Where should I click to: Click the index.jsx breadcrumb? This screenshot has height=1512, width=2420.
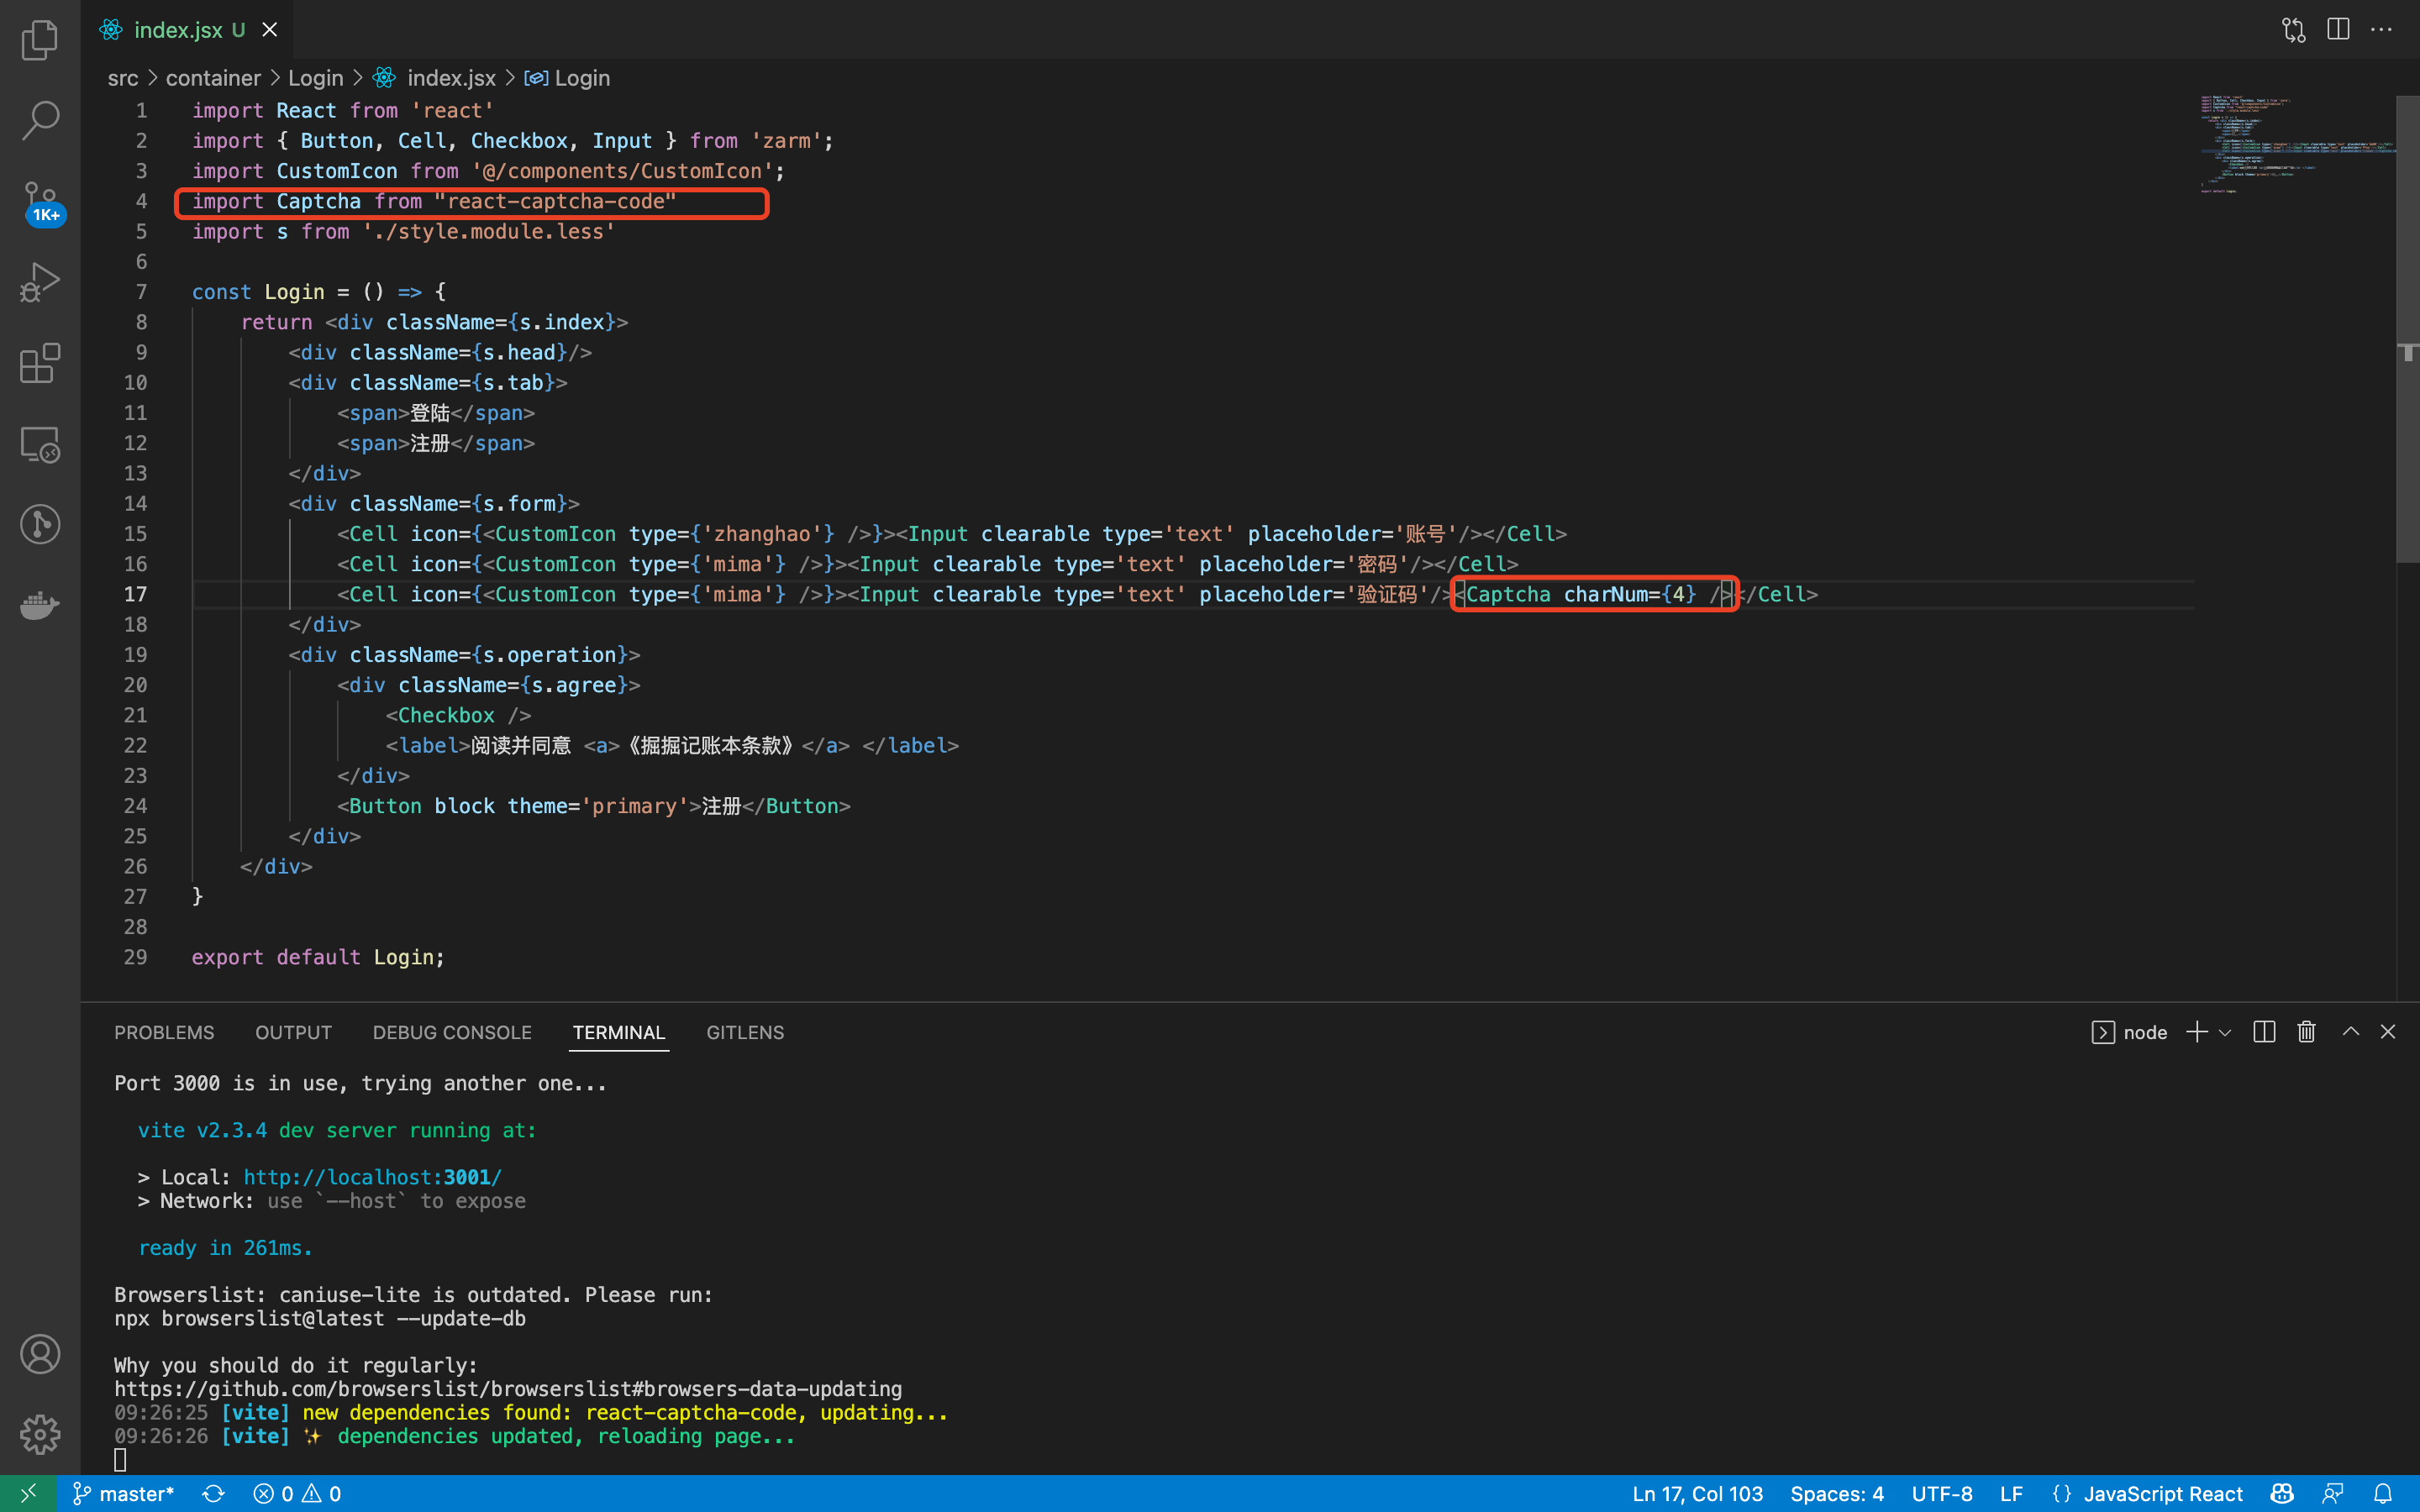(x=435, y=78)
